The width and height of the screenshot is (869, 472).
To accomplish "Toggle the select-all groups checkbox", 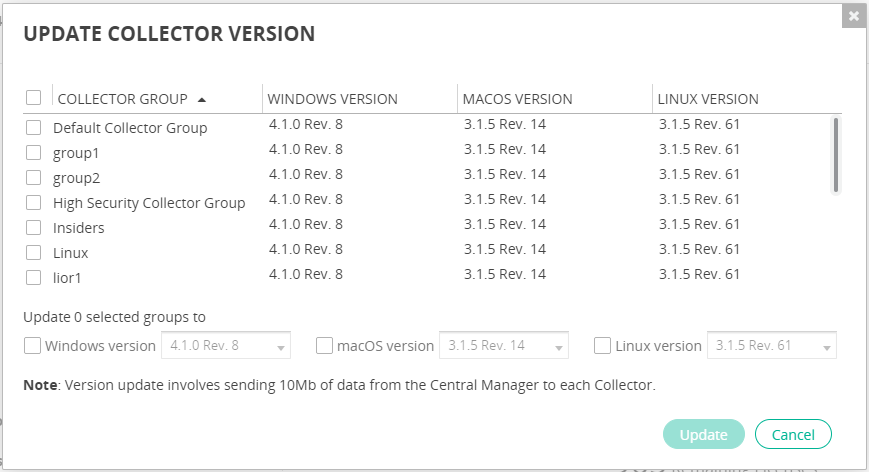I will coord(34,98).
